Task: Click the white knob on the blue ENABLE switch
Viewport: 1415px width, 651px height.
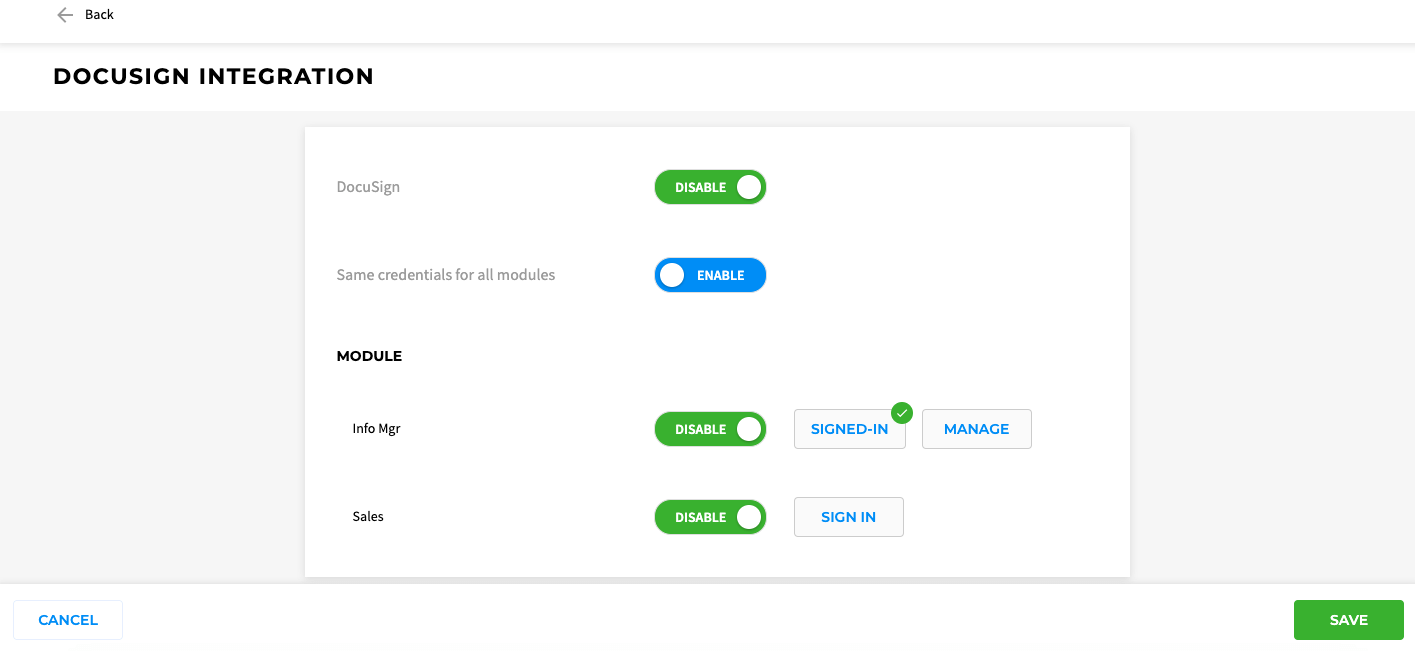Action: (673, 275)
